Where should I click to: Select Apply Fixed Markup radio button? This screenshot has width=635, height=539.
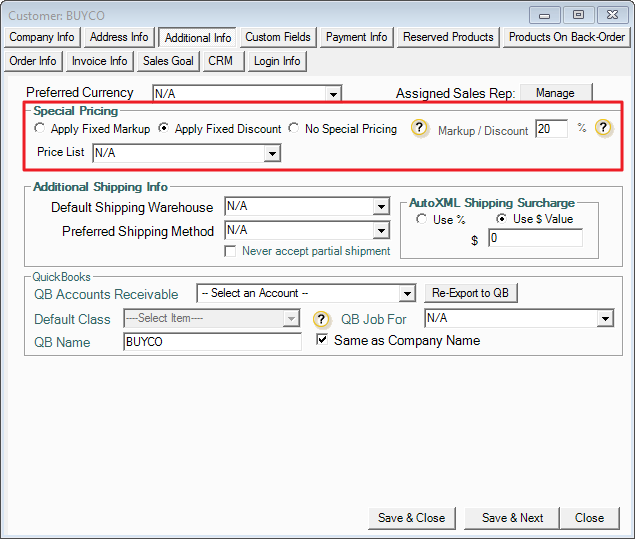(40, 129)
